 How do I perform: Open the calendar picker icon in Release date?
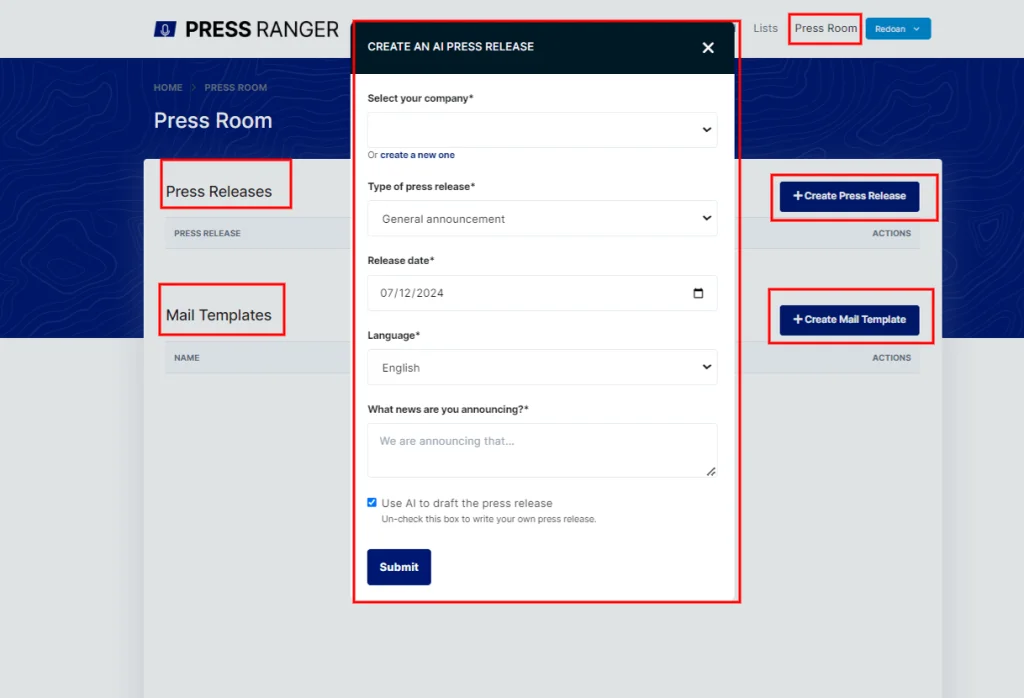click(698, 293)
